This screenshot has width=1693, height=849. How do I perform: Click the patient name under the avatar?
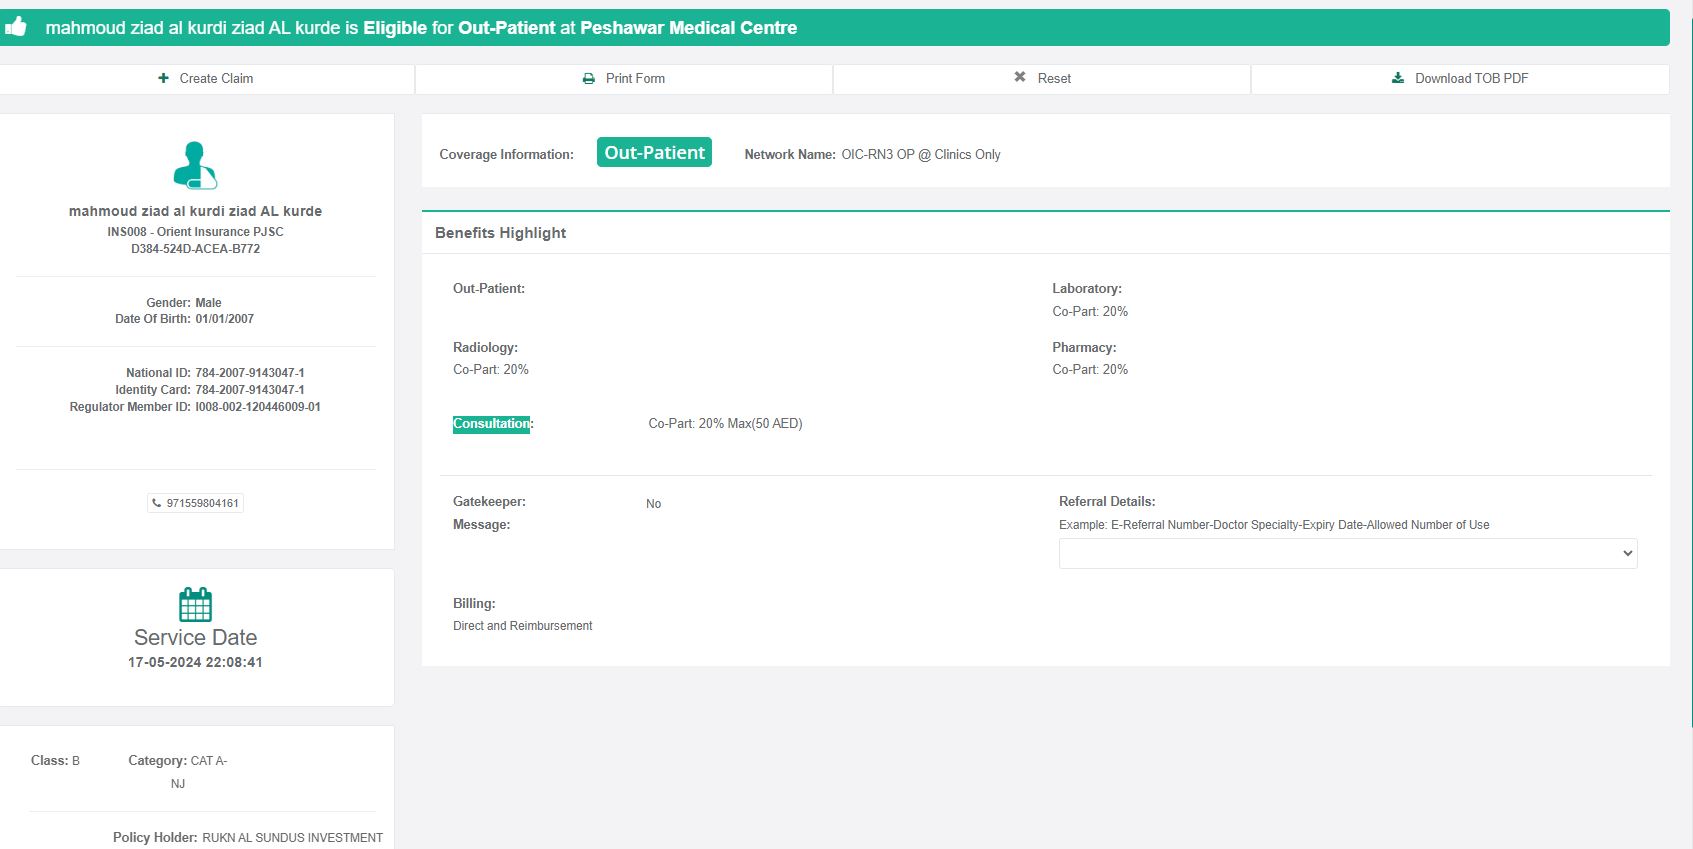(x=195, y=211)
